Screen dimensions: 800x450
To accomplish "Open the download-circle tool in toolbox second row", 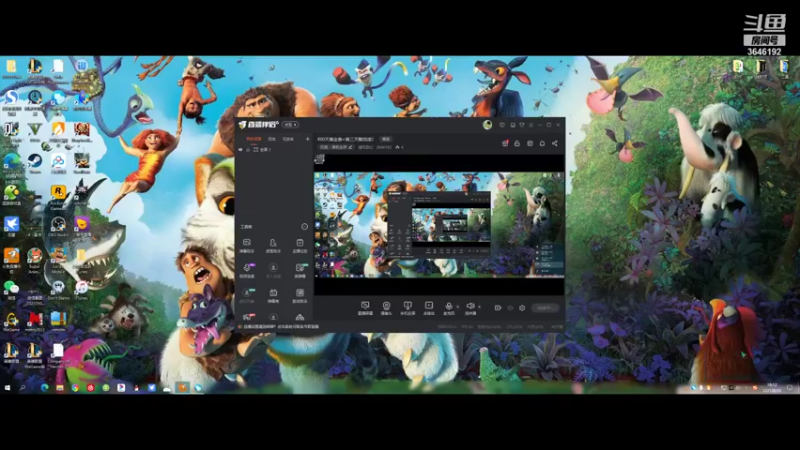I will pos(273,270).
